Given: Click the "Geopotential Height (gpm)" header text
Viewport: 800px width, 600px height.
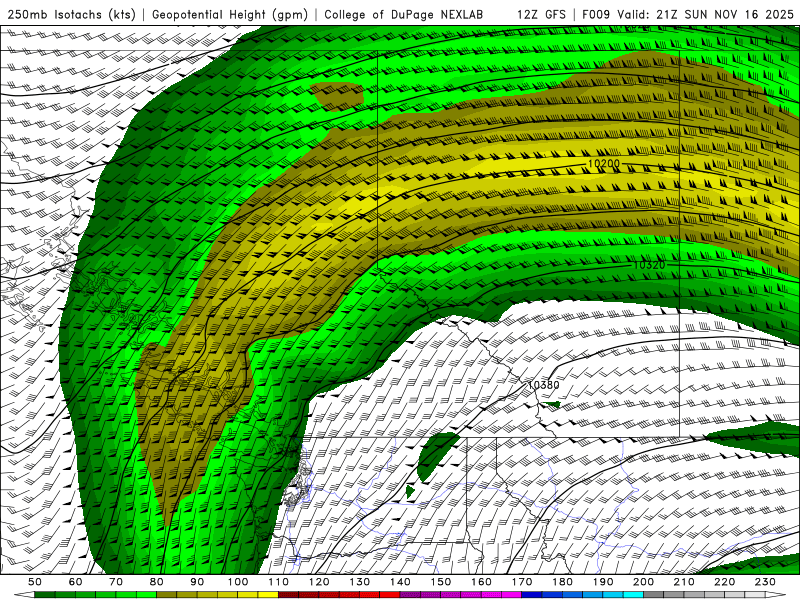Looking at the screenshot, I should [230, 14].
